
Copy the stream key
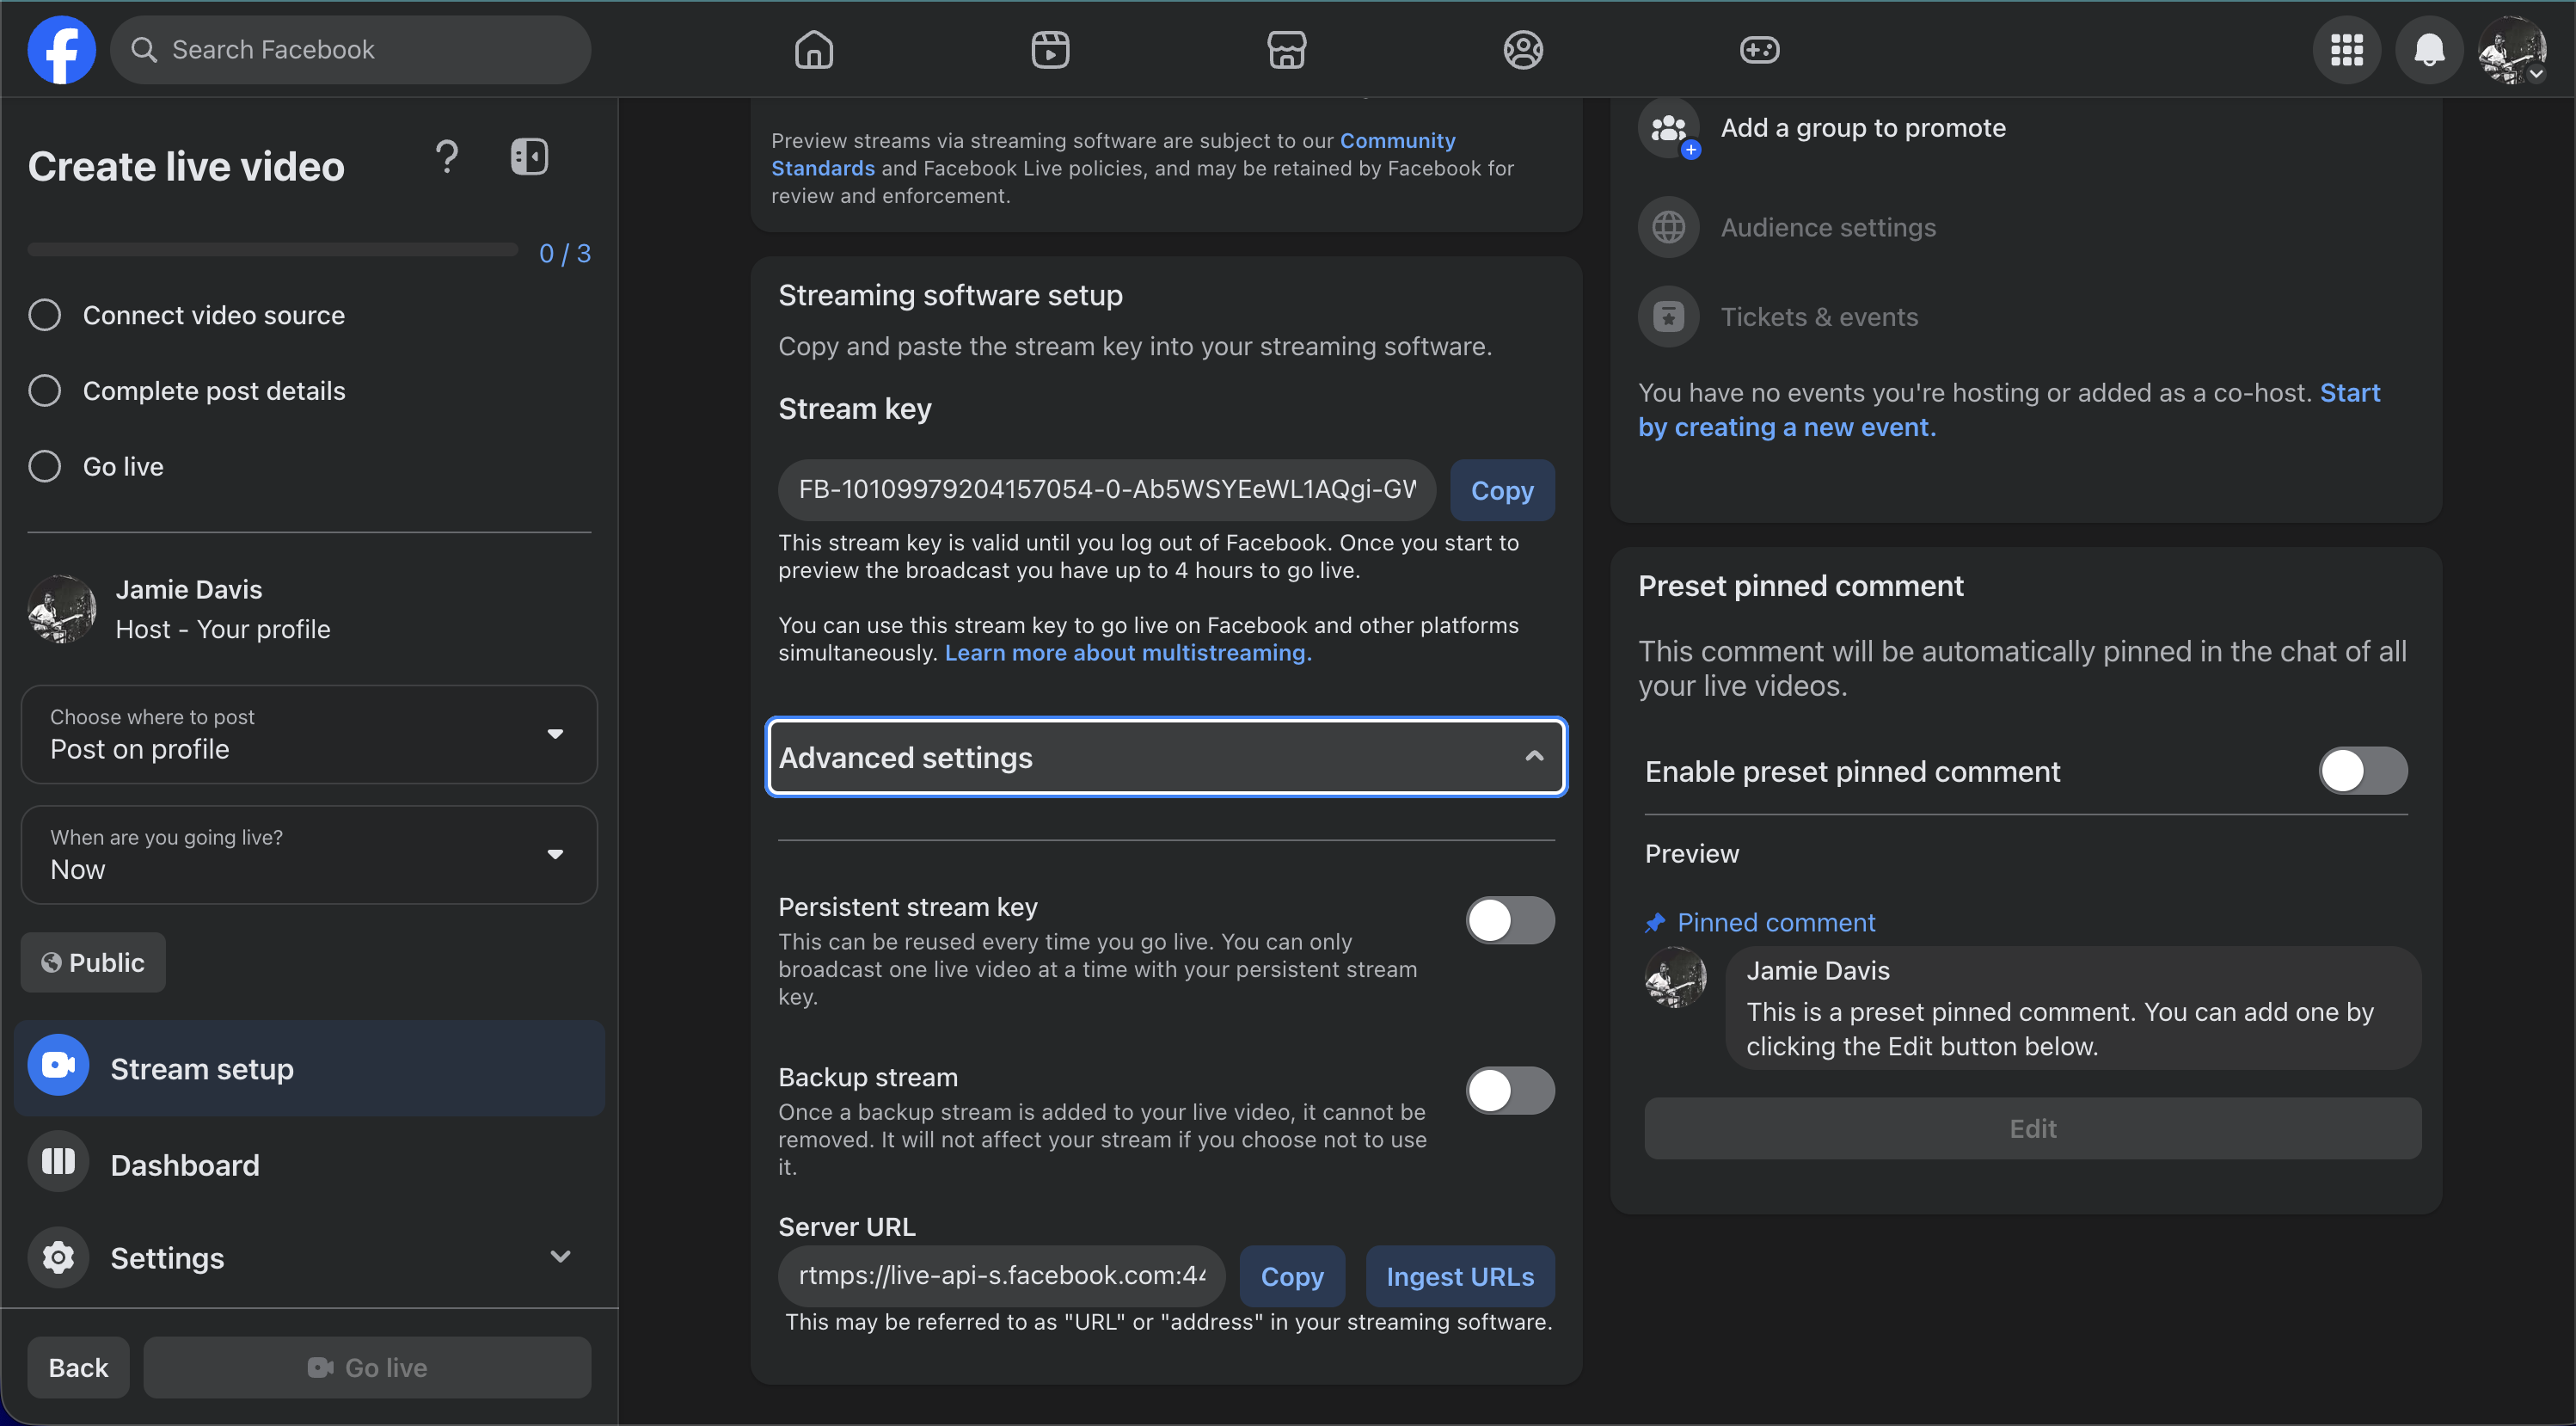point(1502,490)
